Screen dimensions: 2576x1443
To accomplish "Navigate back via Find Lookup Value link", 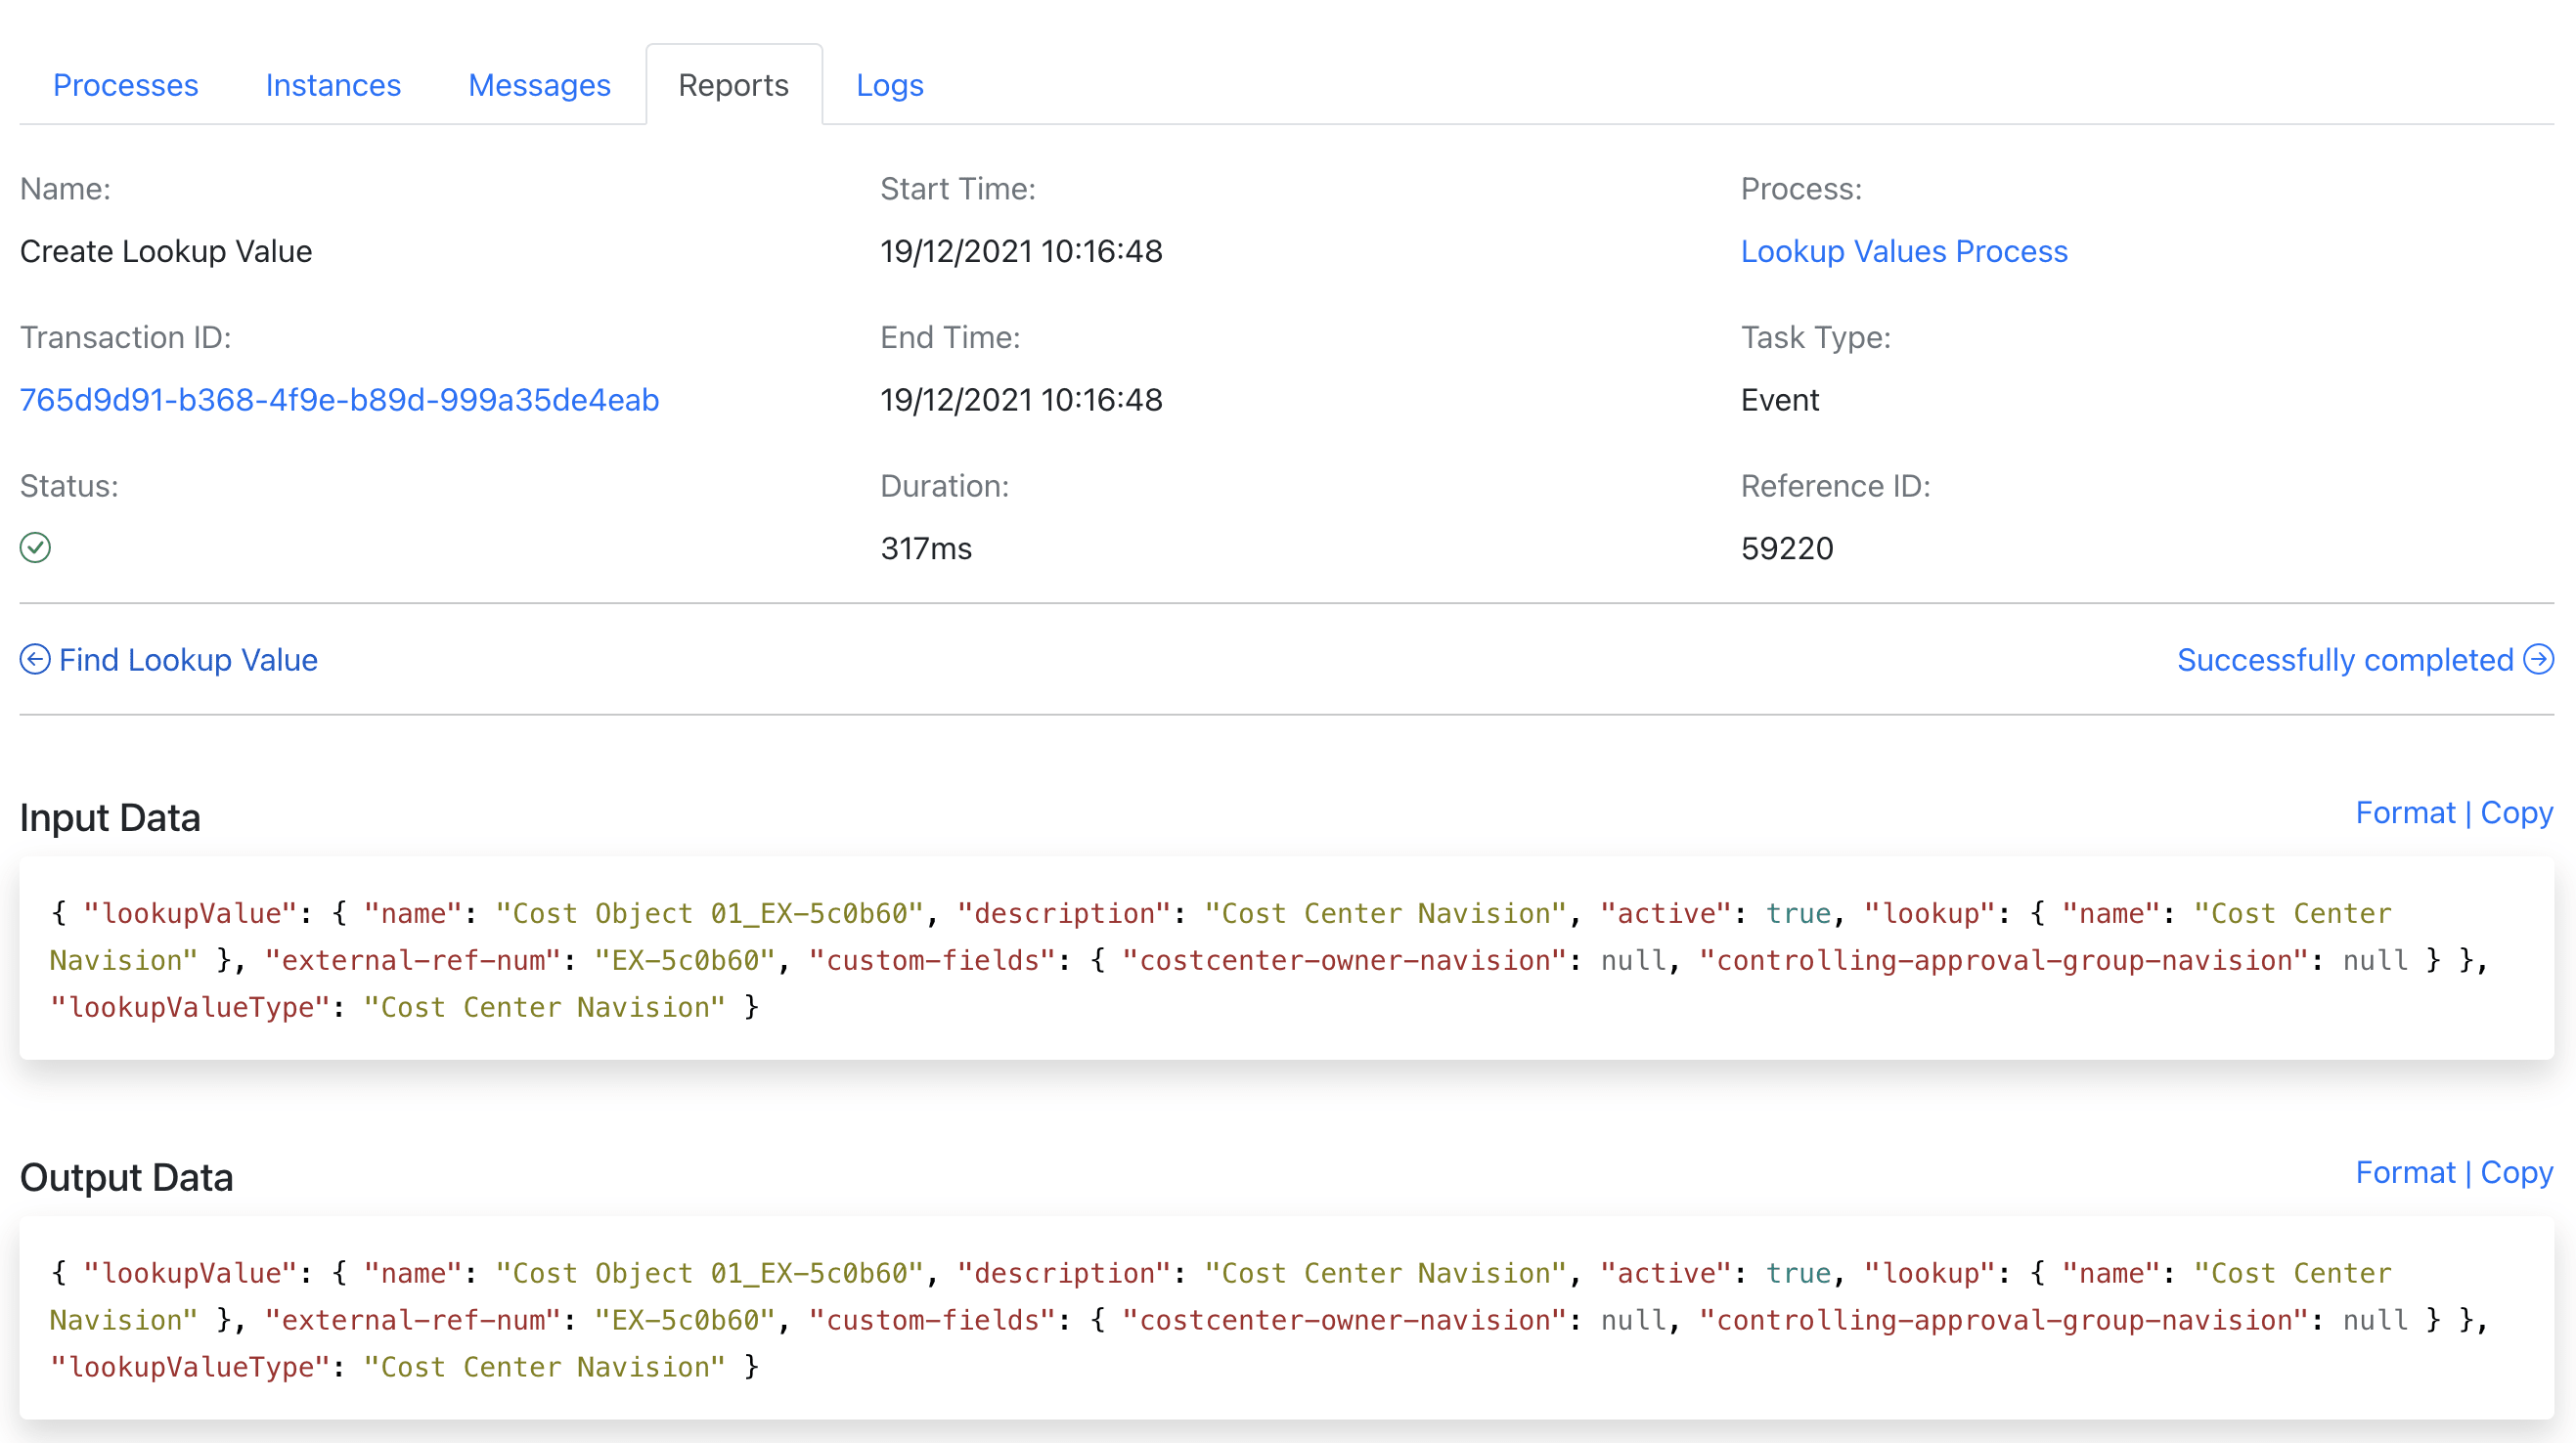I will point(187,659).
